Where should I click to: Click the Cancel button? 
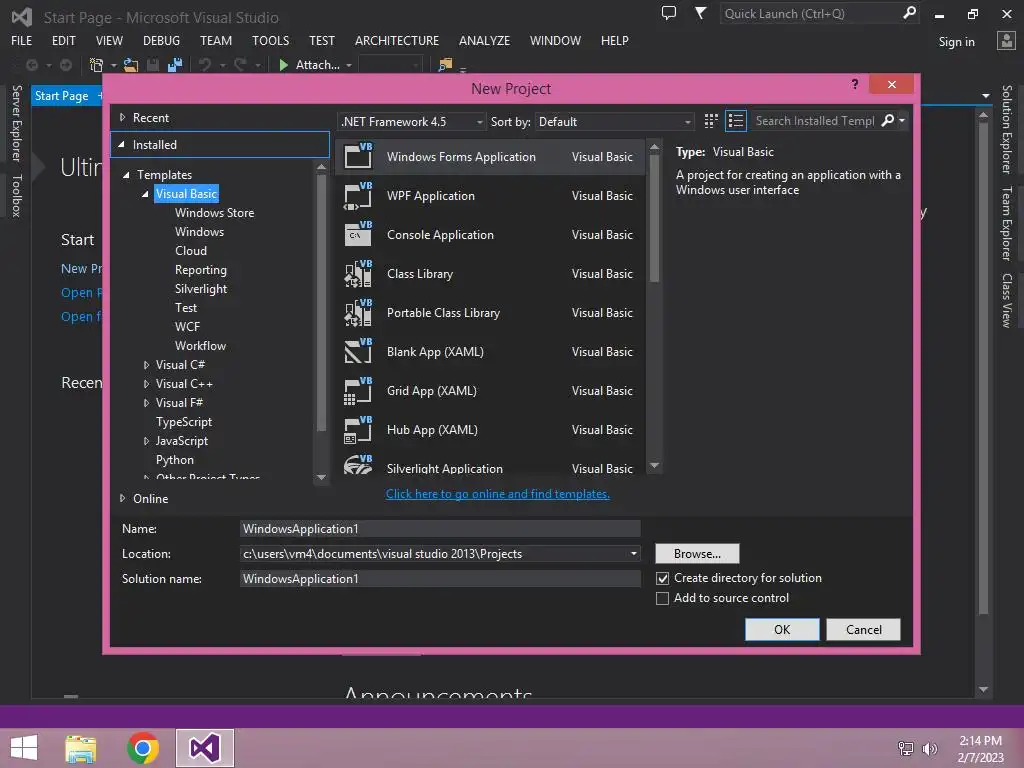point(863,630)
